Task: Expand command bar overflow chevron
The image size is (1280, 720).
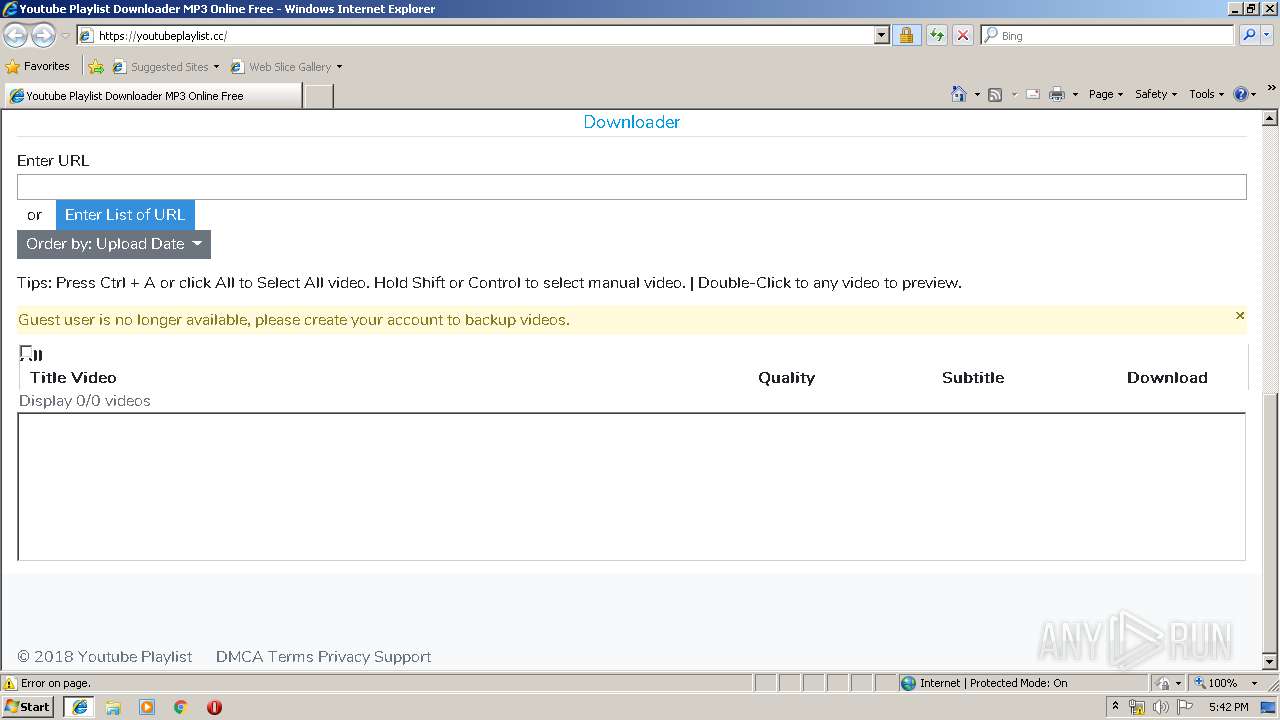Action: (1272, 88)
